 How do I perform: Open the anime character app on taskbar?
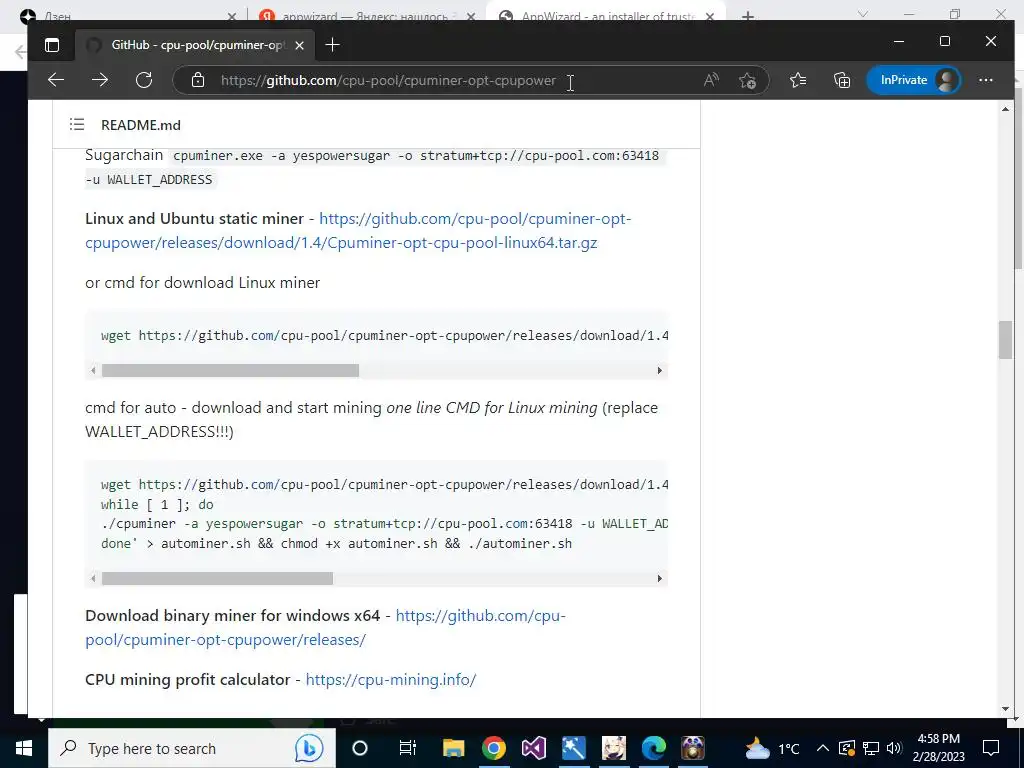pyautogui.click(x=613, y=748)
